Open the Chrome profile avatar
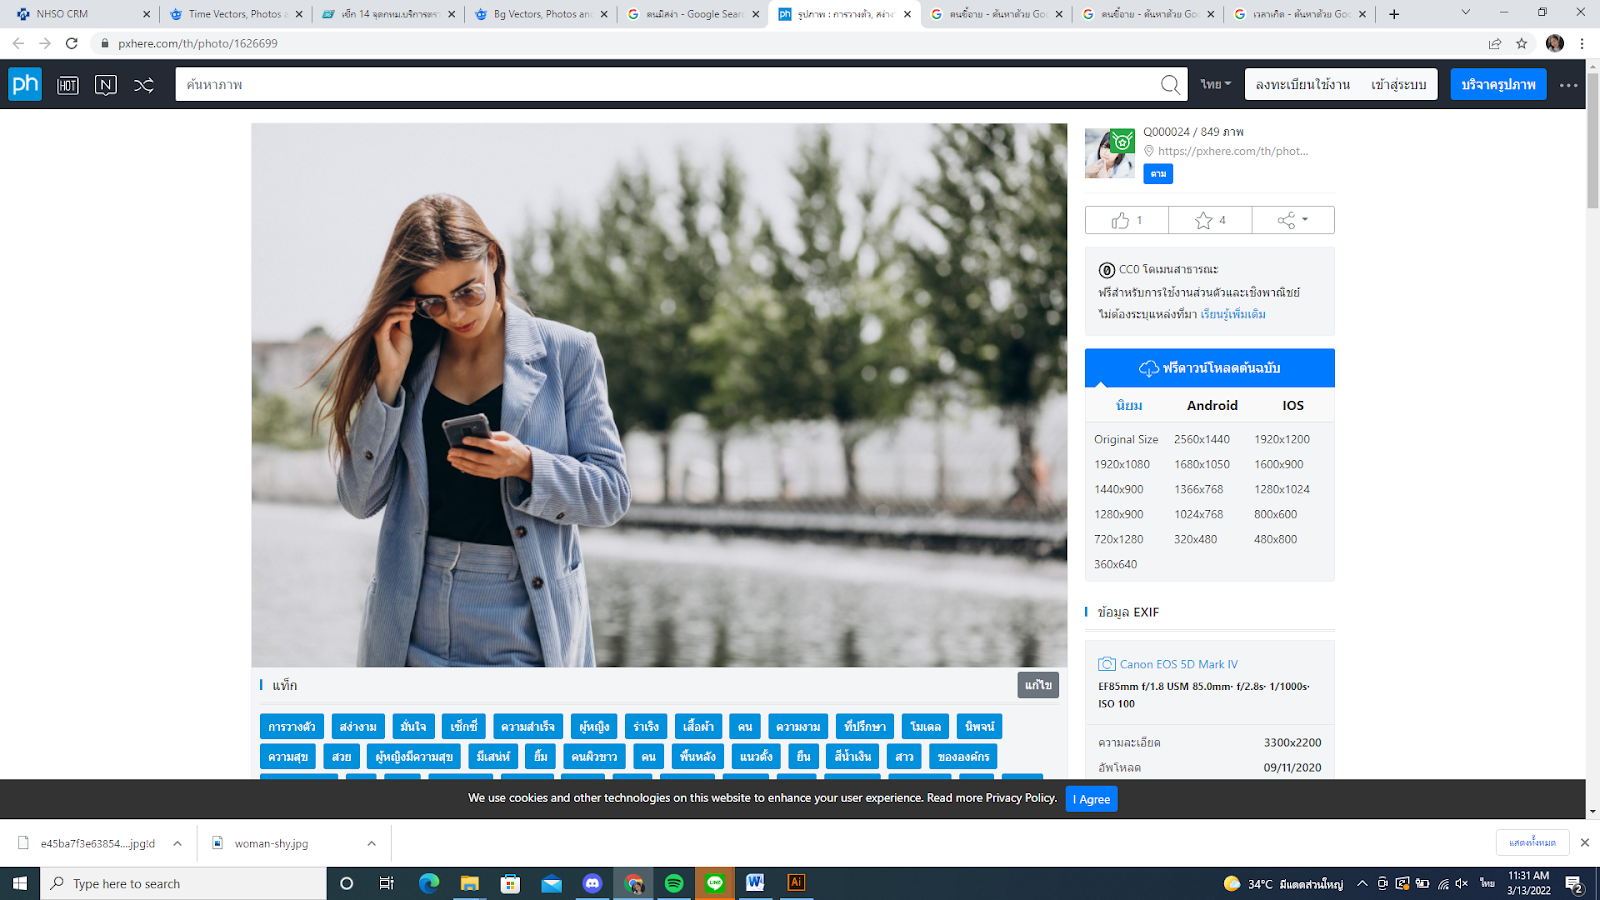1600x900 pixels. click(1554, 43)
